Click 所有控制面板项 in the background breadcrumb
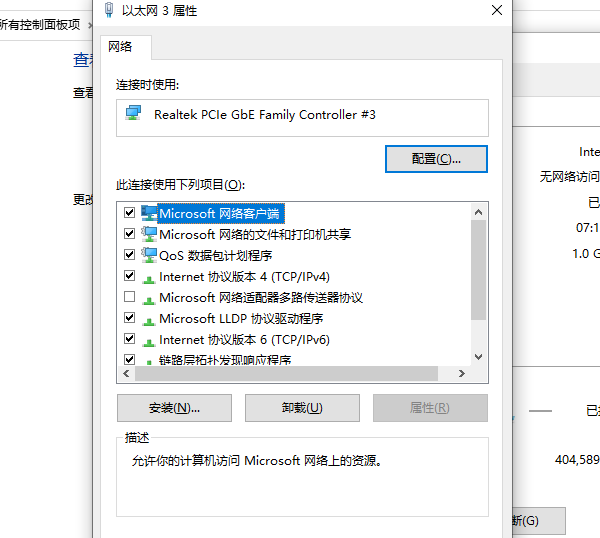The height and width of the screenshot is (538, 600). coord(40,25)
